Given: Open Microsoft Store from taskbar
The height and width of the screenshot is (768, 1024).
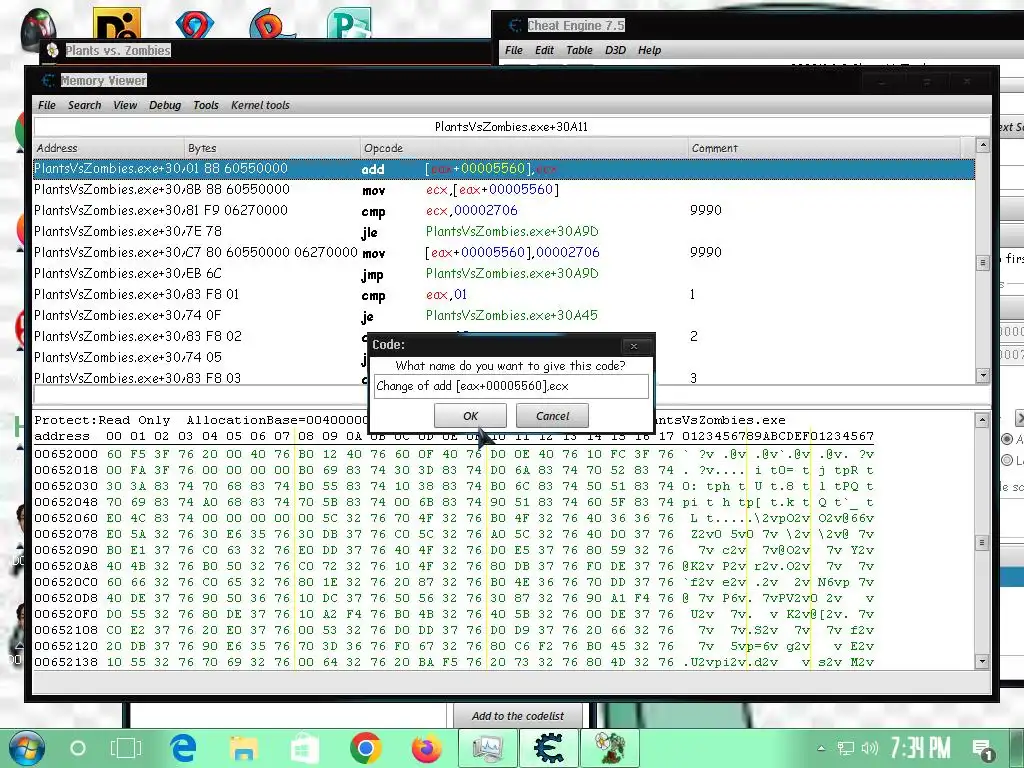Looking at the screenshot, I should coord(304,748).
